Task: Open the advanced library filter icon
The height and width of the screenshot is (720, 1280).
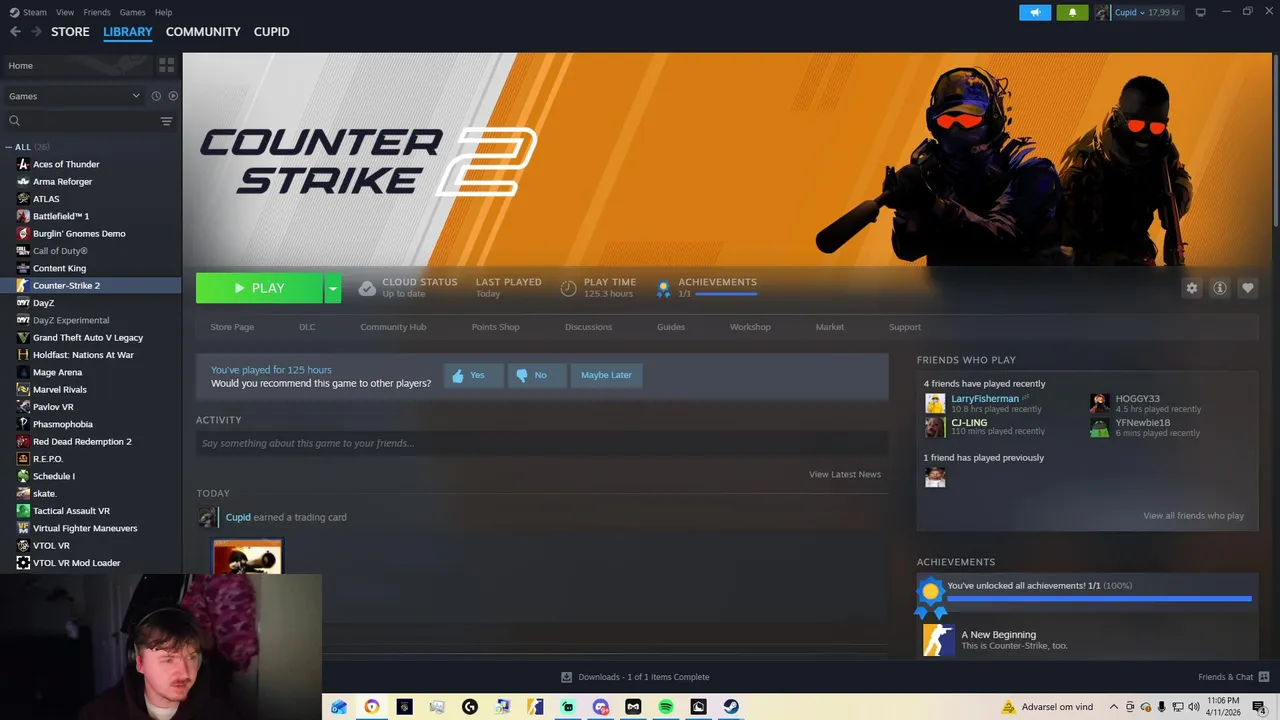Action: pos(166,121)
